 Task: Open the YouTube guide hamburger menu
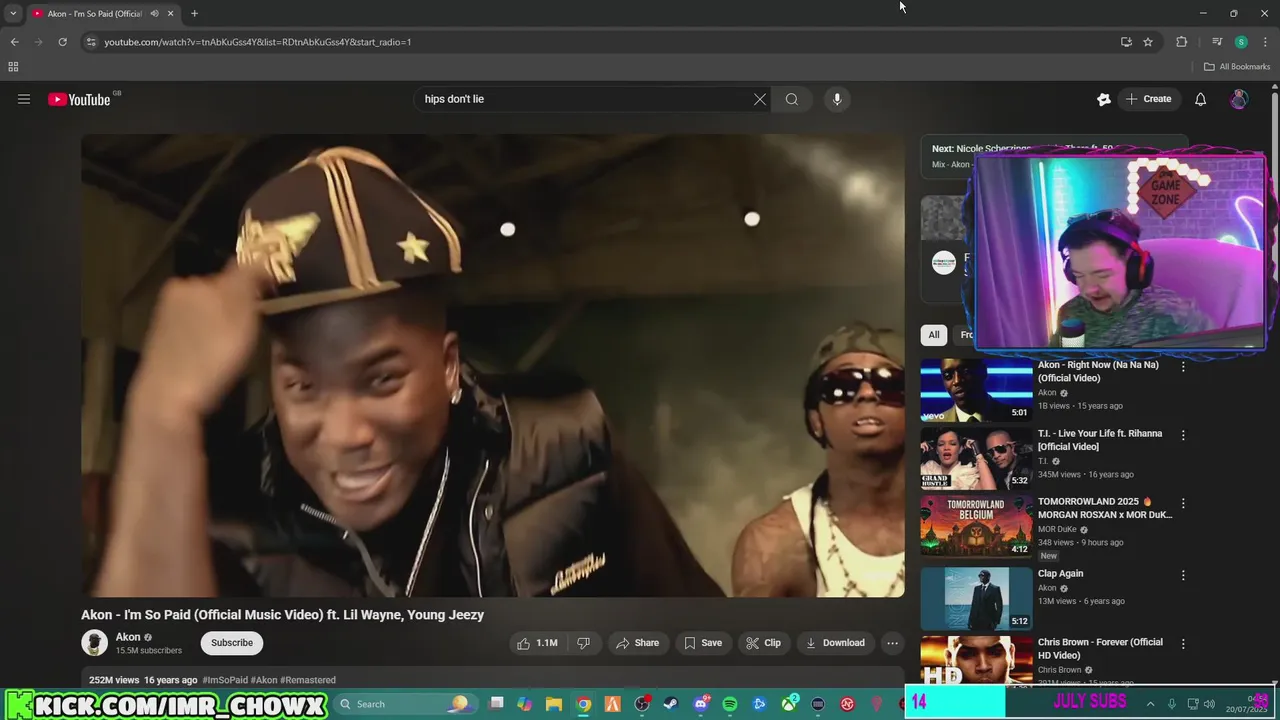coord(24,99)
